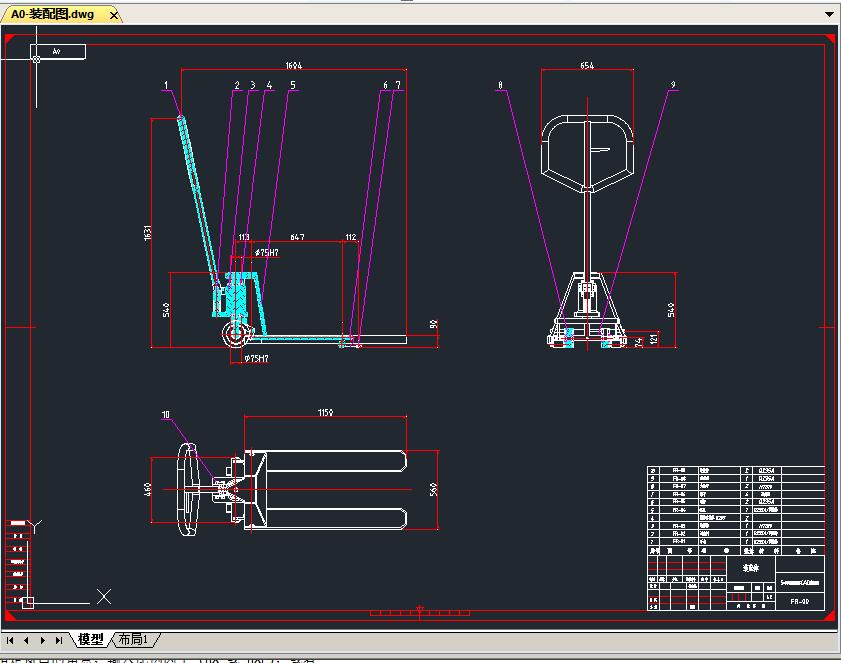The height and width of the screenshot is (663, 841).
Task: Jump to the last layout tab arrow
Action: coord(59,640)
